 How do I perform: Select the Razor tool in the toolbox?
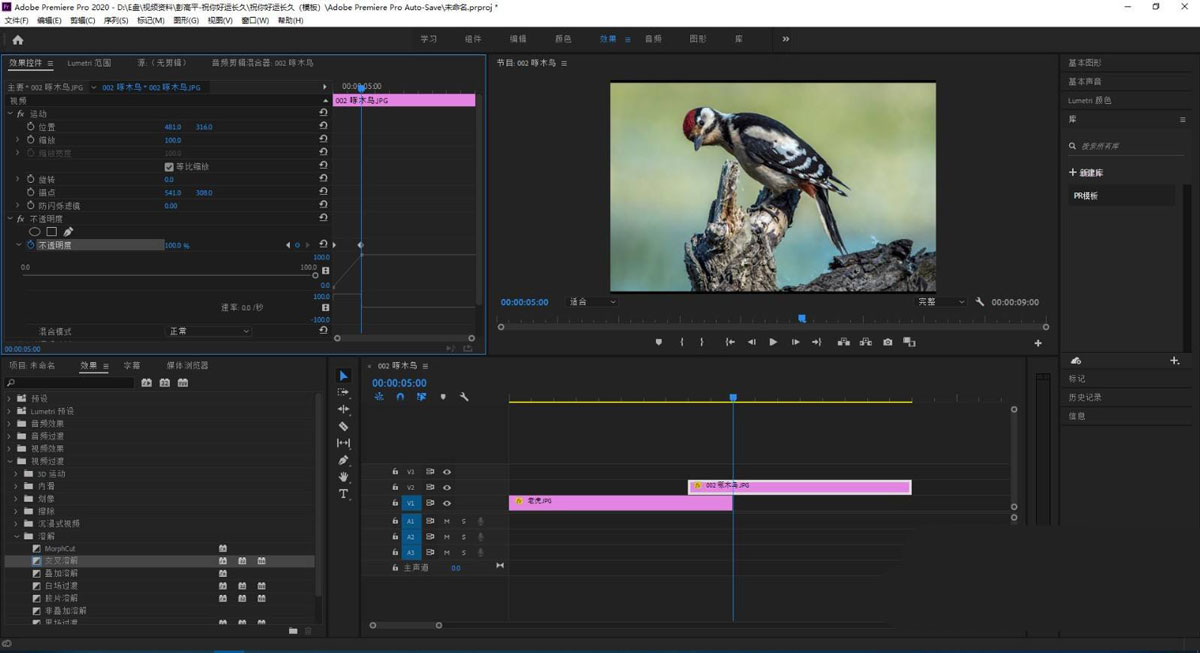click(x=344, y=426)
